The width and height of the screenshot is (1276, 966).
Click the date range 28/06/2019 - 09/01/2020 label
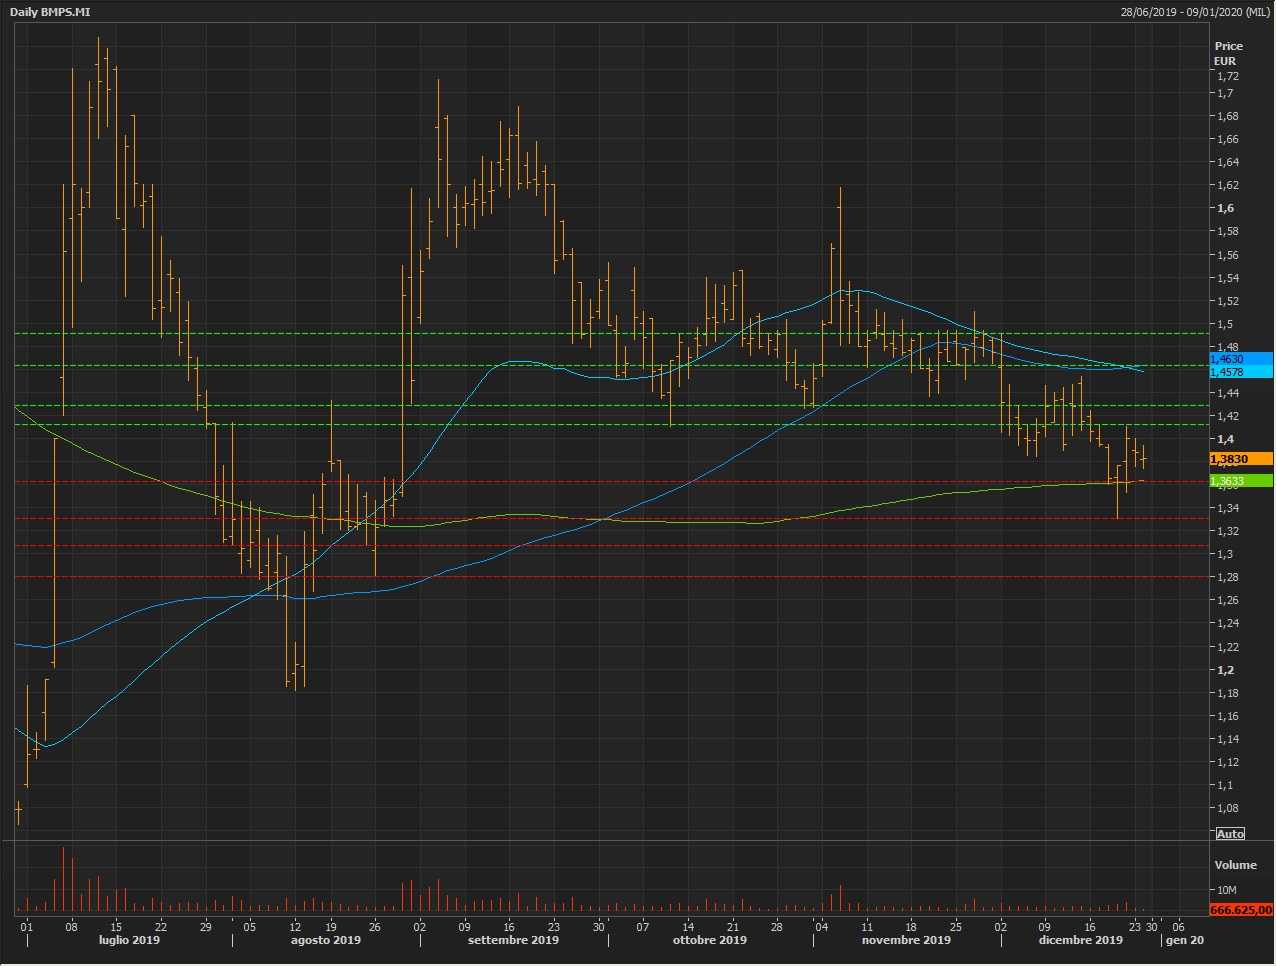[x=1195, y=12]
